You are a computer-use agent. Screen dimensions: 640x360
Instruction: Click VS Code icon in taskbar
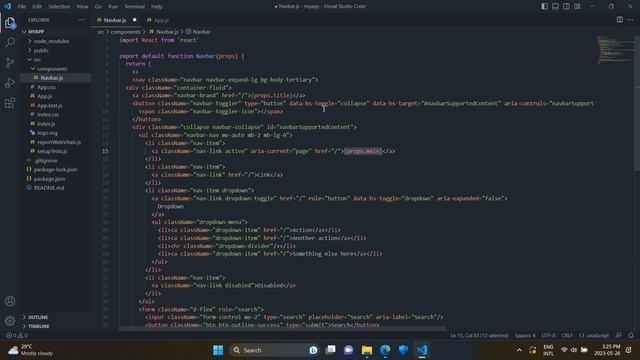click(422, 350)
